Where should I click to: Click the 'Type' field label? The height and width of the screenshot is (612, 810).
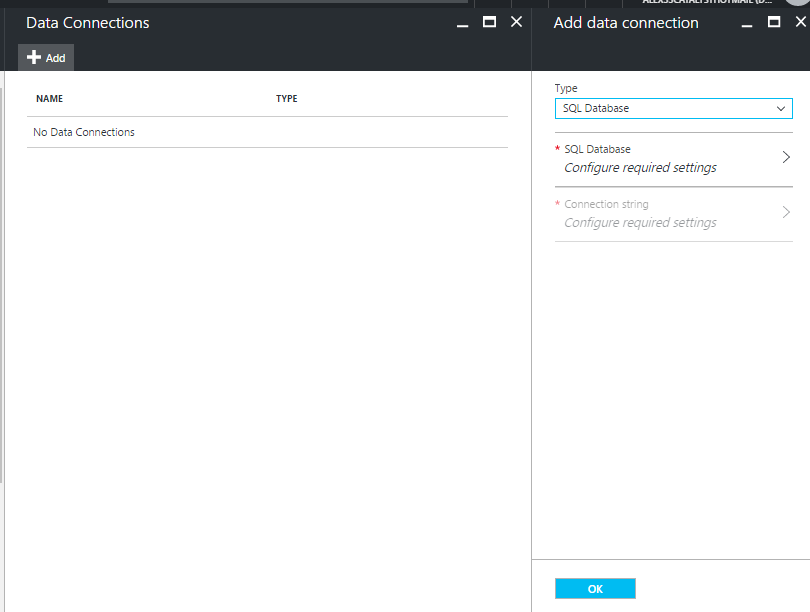pos(566,88)
